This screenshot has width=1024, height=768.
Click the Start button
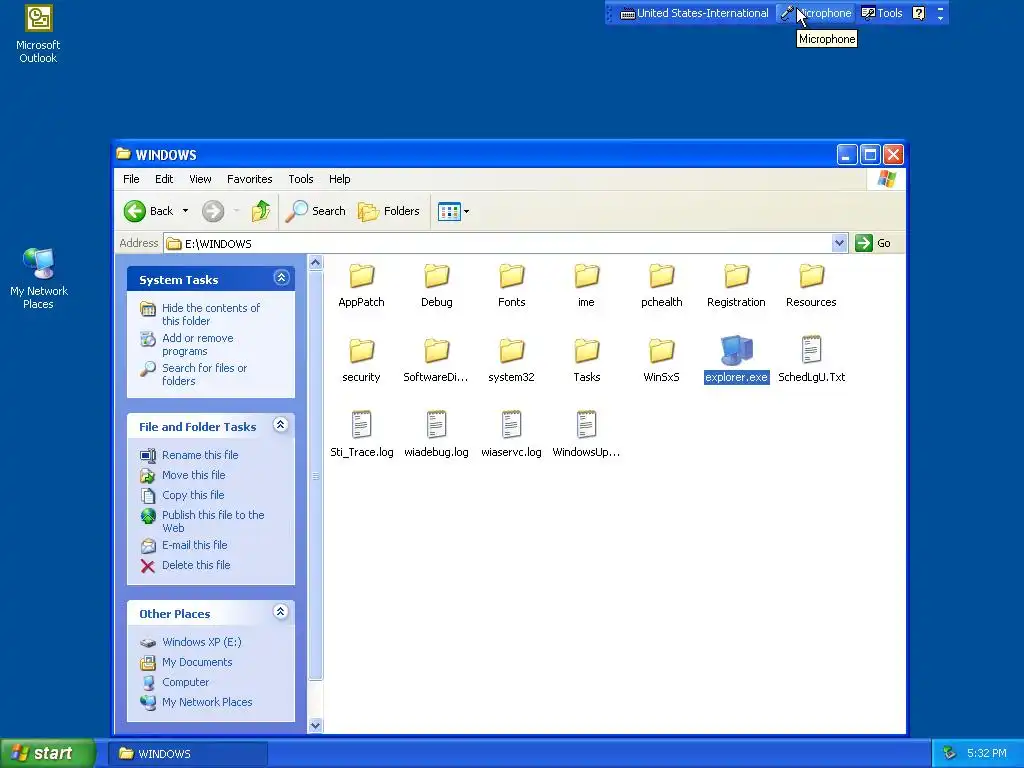tap(48, 753)
